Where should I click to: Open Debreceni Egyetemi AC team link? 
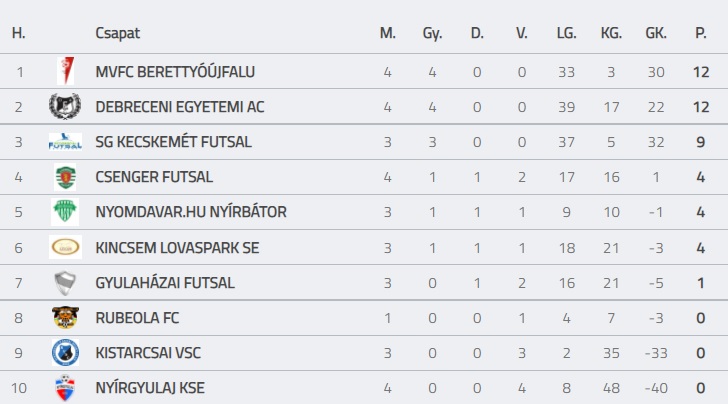(180, 107)
